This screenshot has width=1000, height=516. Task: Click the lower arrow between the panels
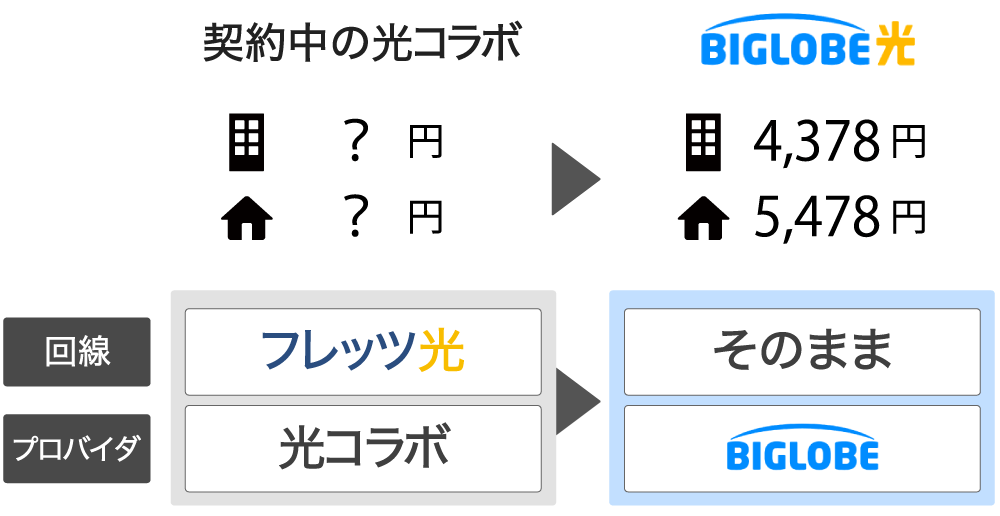[x=577, y=401]
